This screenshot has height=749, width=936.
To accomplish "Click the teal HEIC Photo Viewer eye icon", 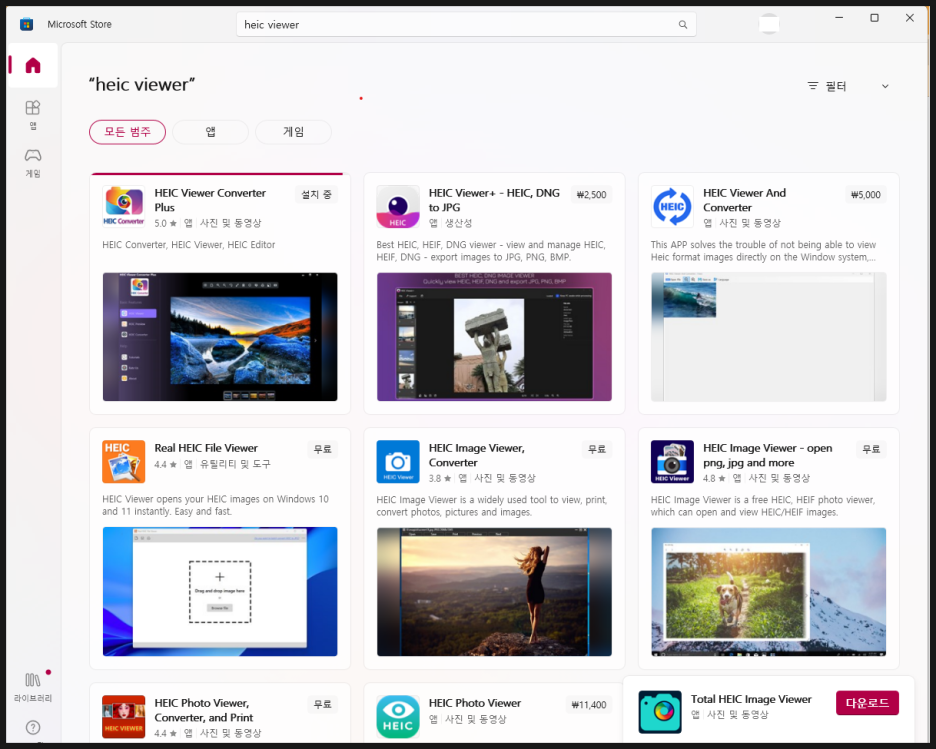I will [398, 716].
